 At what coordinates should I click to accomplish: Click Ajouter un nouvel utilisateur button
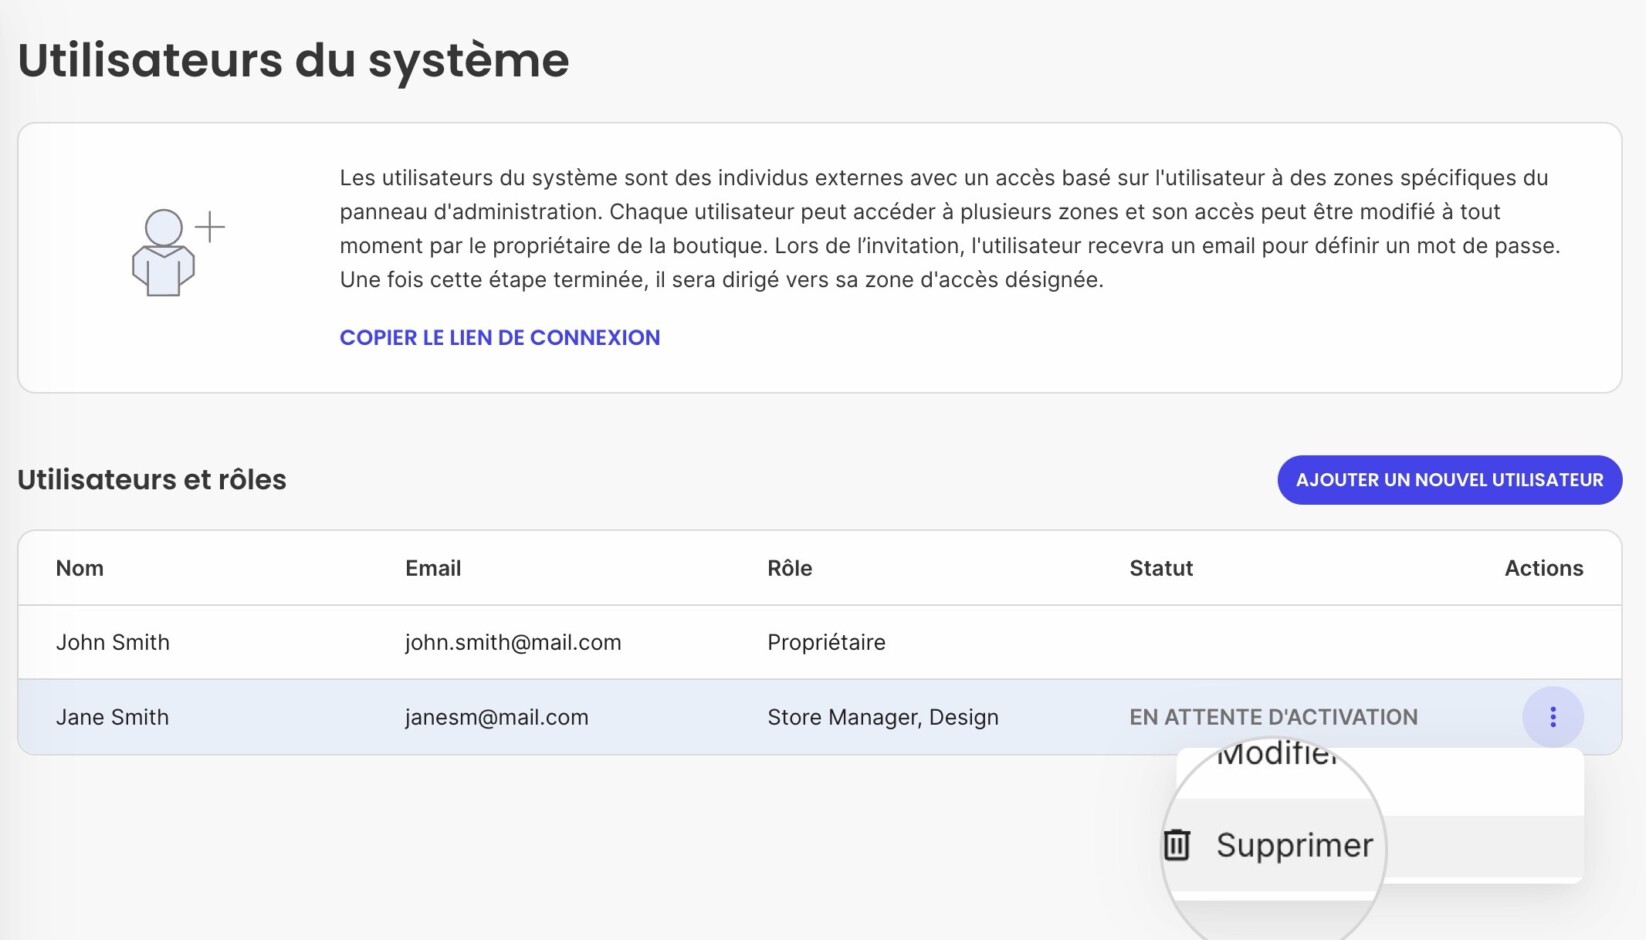(1449, 480)
